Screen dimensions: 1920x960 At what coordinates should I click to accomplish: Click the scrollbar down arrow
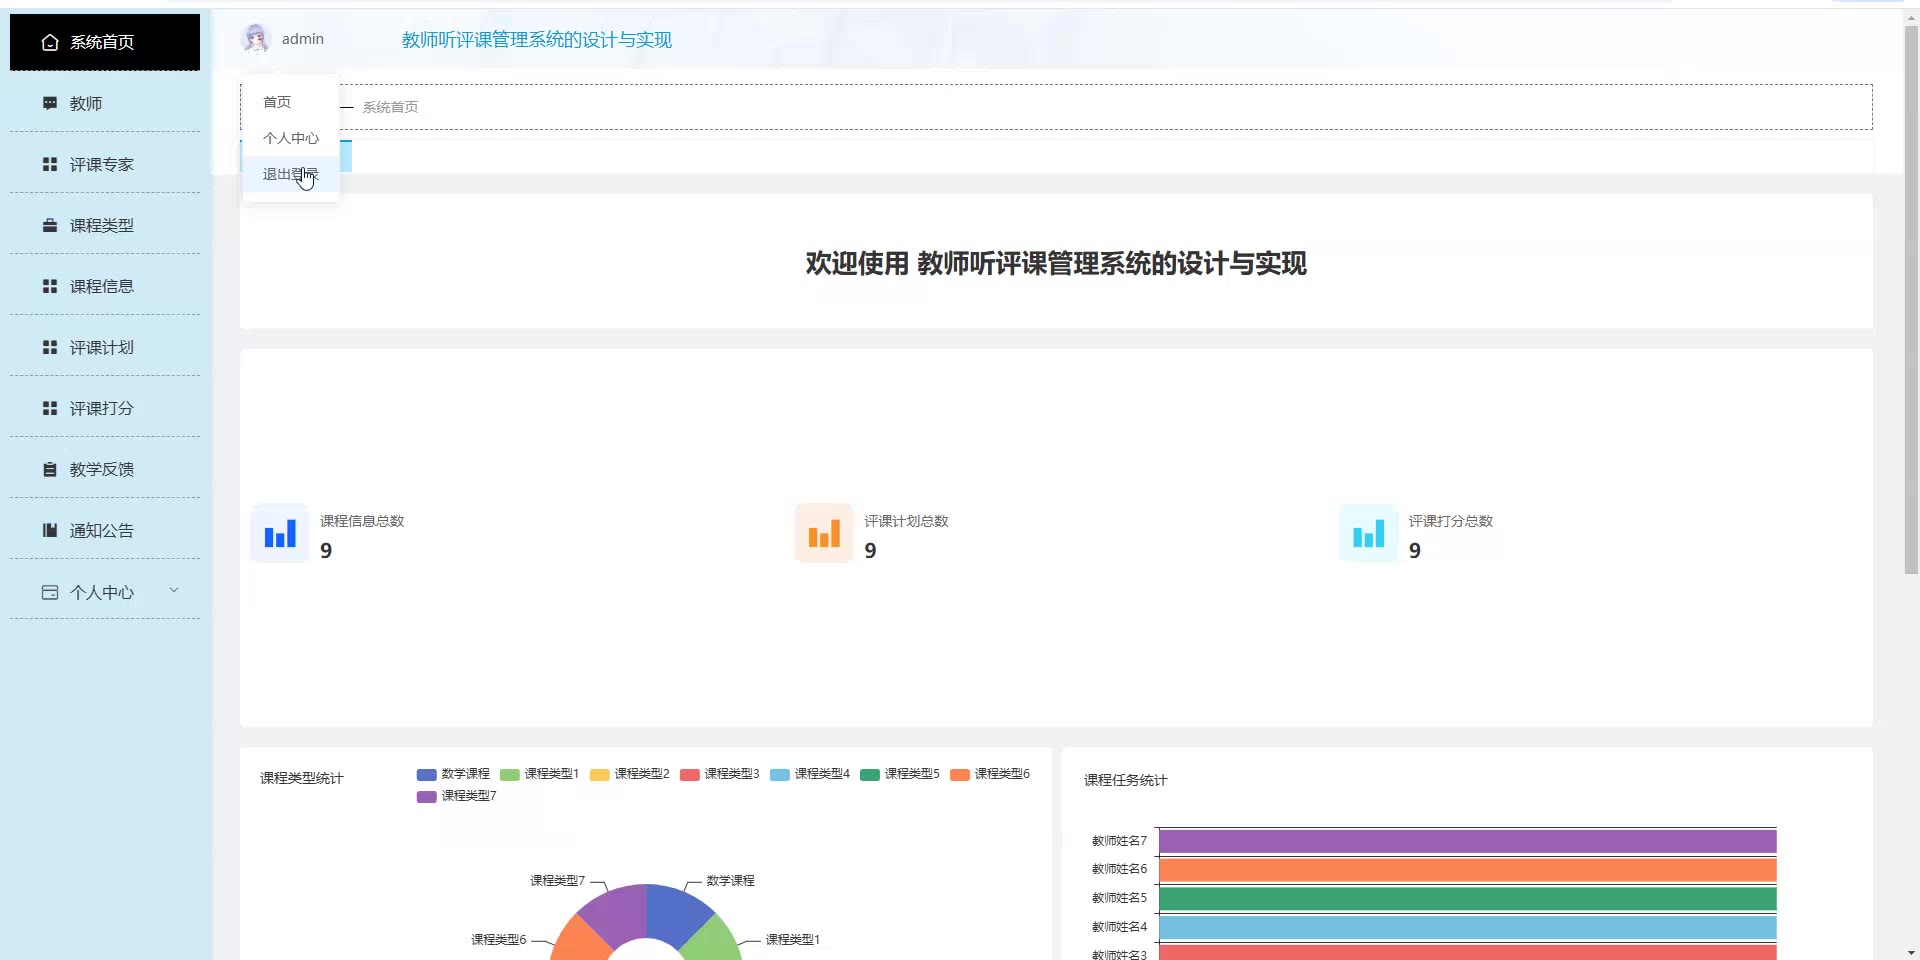1911,952
